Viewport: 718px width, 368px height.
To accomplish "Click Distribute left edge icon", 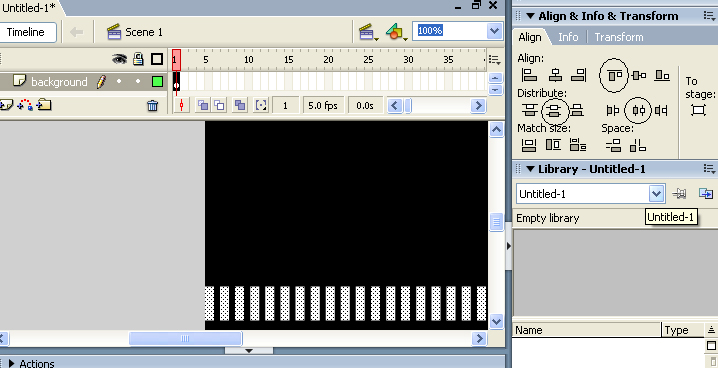I will [613, 110].
